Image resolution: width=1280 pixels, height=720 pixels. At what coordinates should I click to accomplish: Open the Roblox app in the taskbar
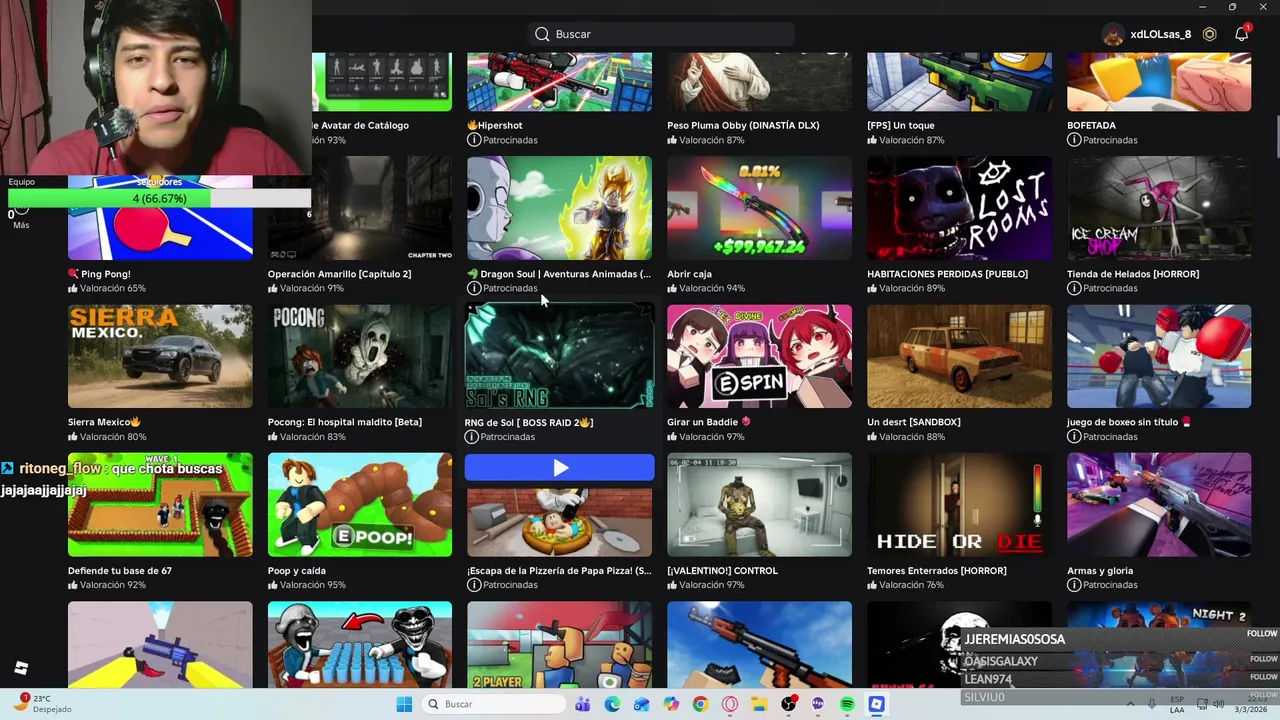877,704
